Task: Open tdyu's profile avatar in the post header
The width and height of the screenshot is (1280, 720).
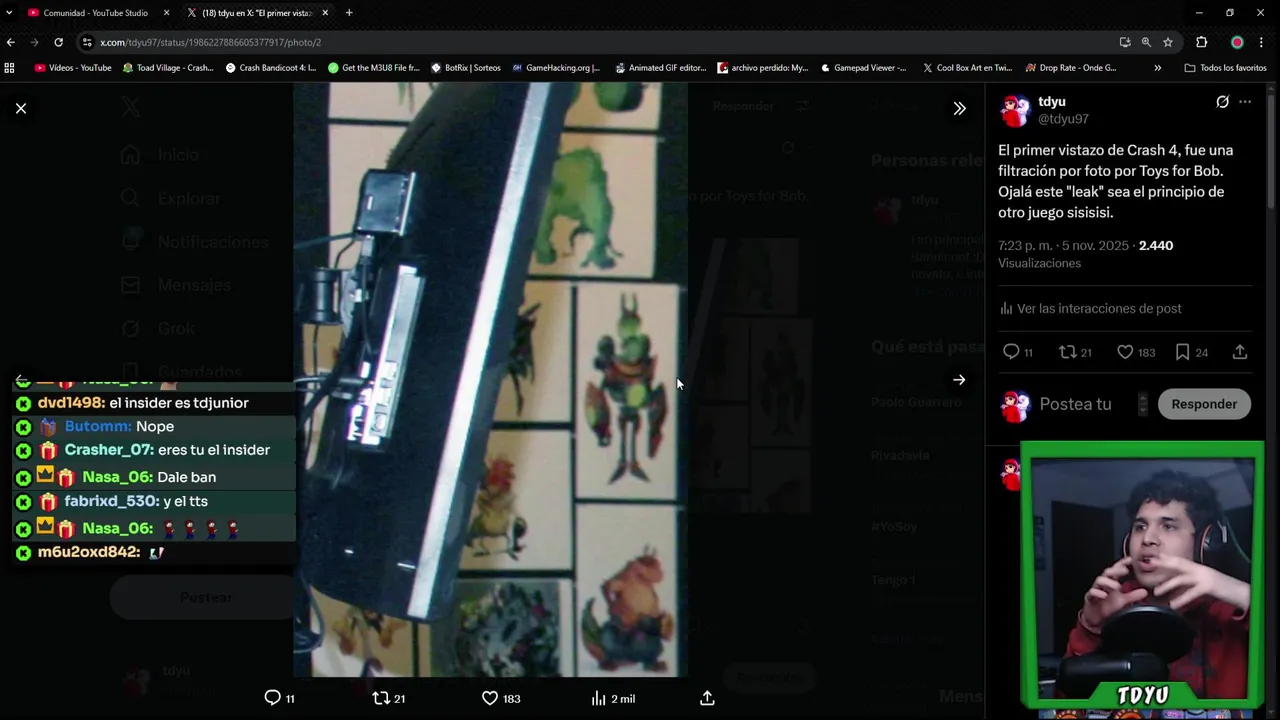Action: [x=1014, y=110]
